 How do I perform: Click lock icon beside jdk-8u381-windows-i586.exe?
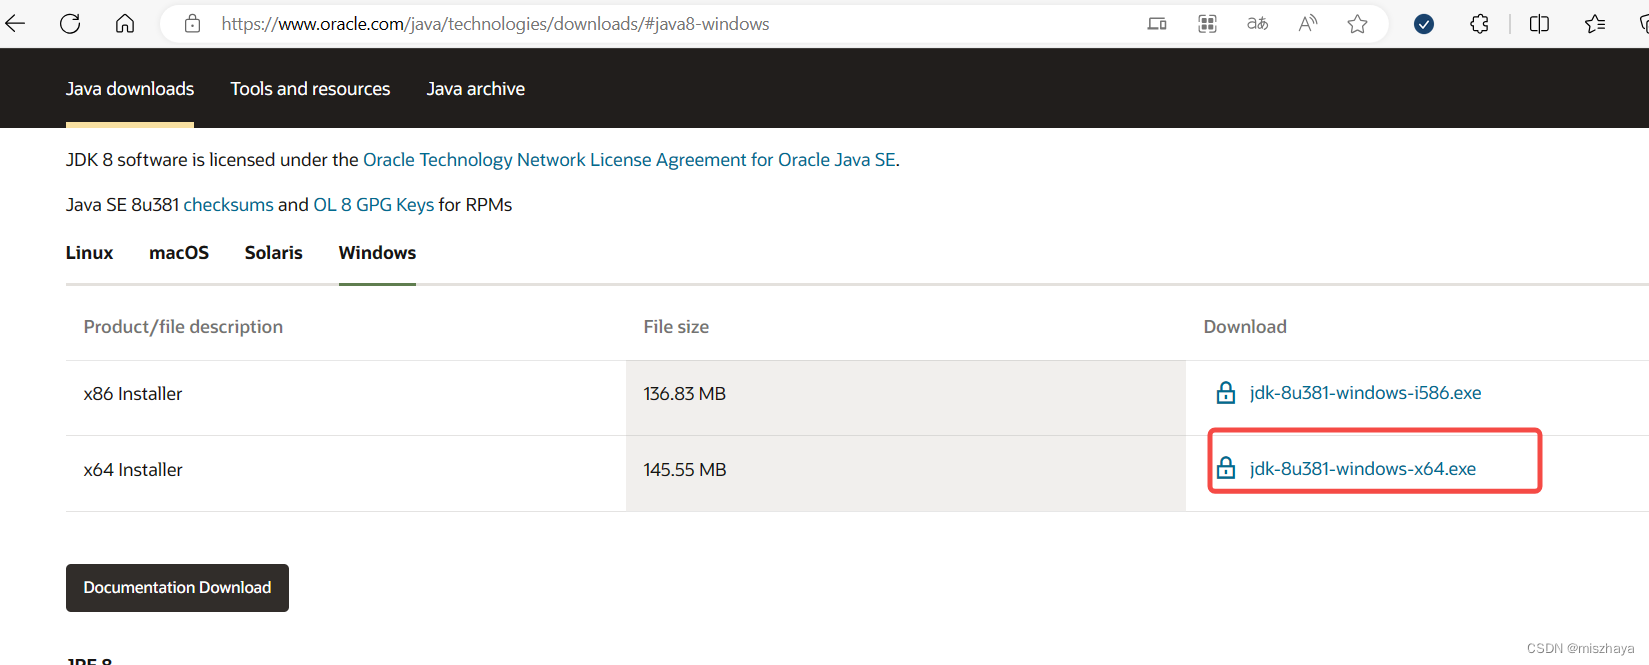click(1226, 393)
